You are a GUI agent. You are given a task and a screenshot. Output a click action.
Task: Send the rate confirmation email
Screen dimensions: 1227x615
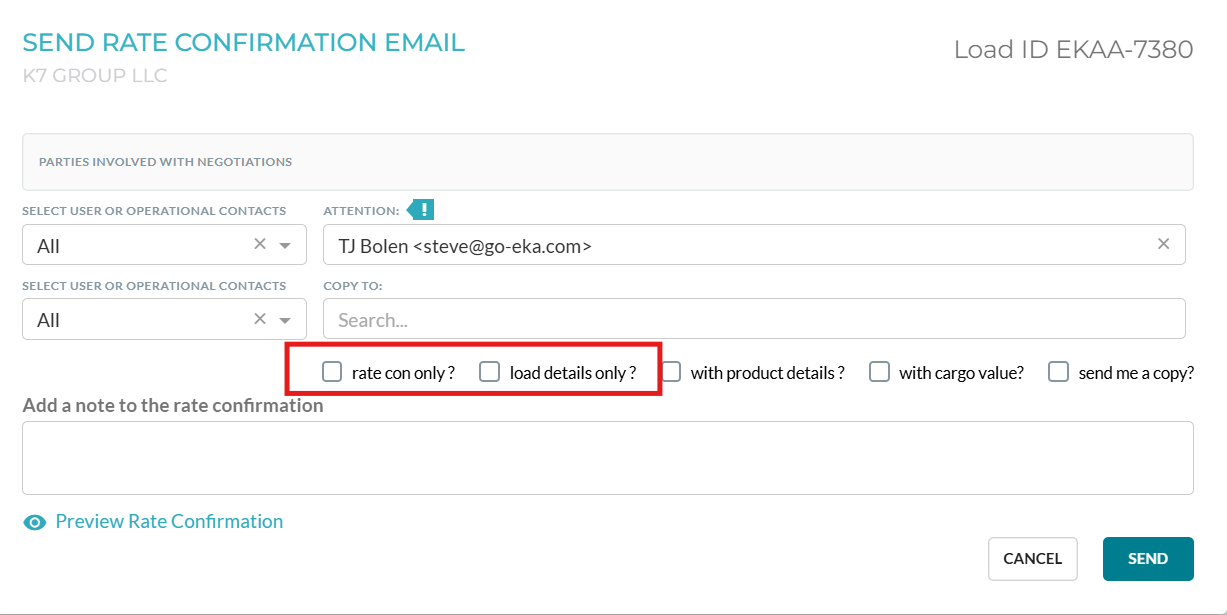click(1148, 559)
